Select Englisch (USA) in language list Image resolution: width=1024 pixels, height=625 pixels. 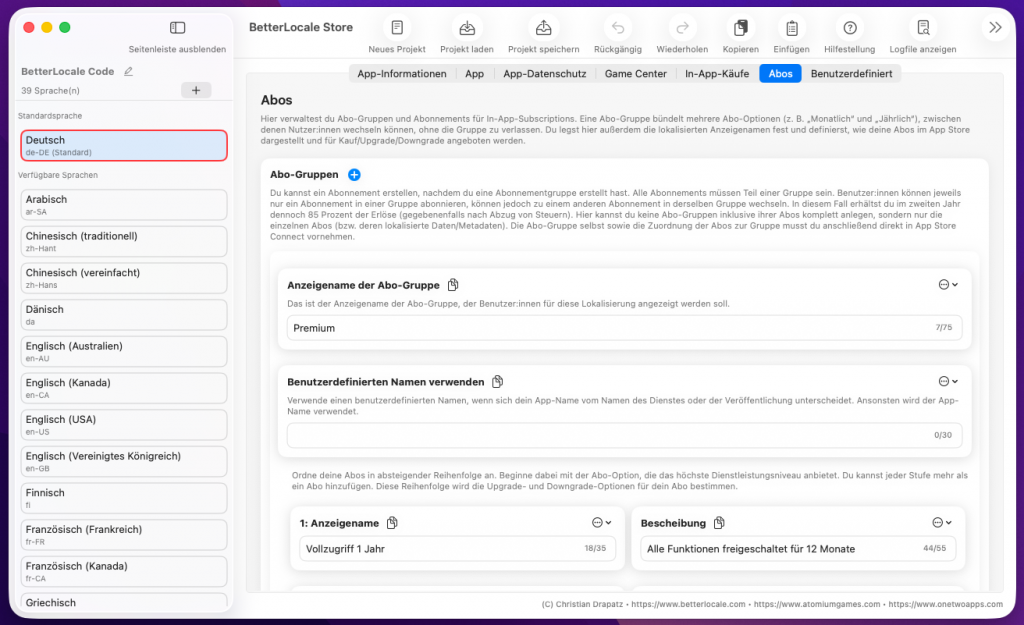124,424
